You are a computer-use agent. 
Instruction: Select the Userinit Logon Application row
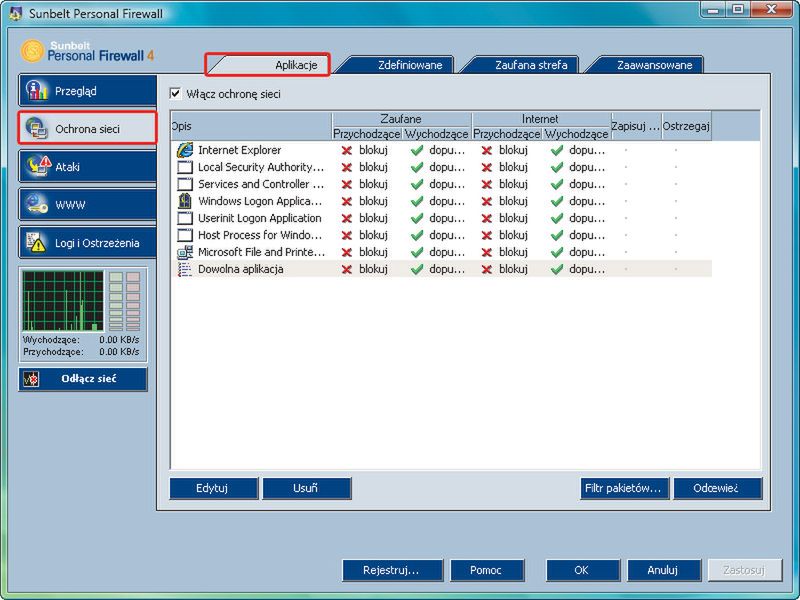259,218
